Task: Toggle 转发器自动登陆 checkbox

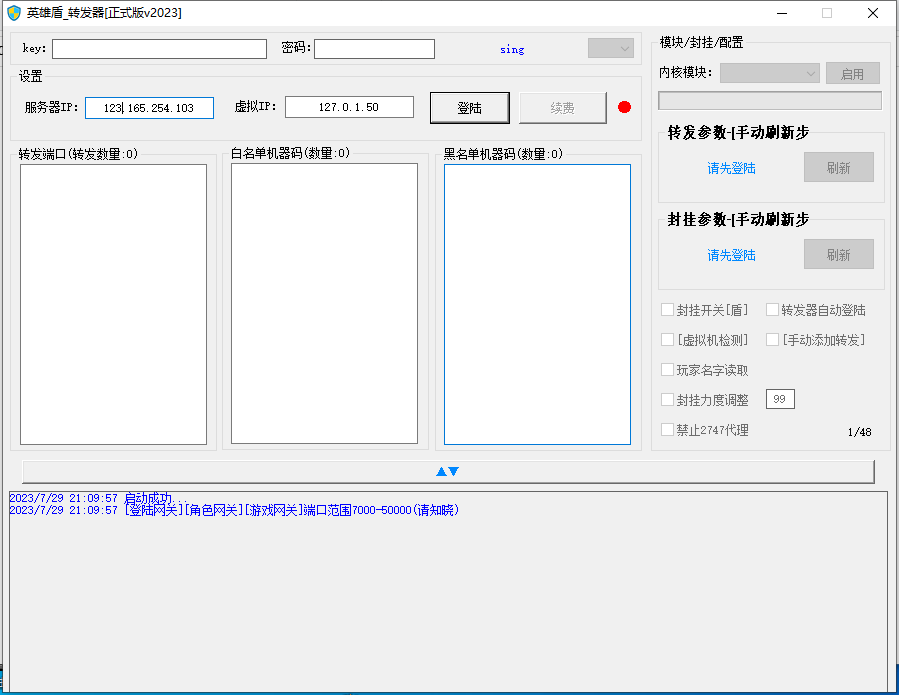Action: tap(773, 310)
